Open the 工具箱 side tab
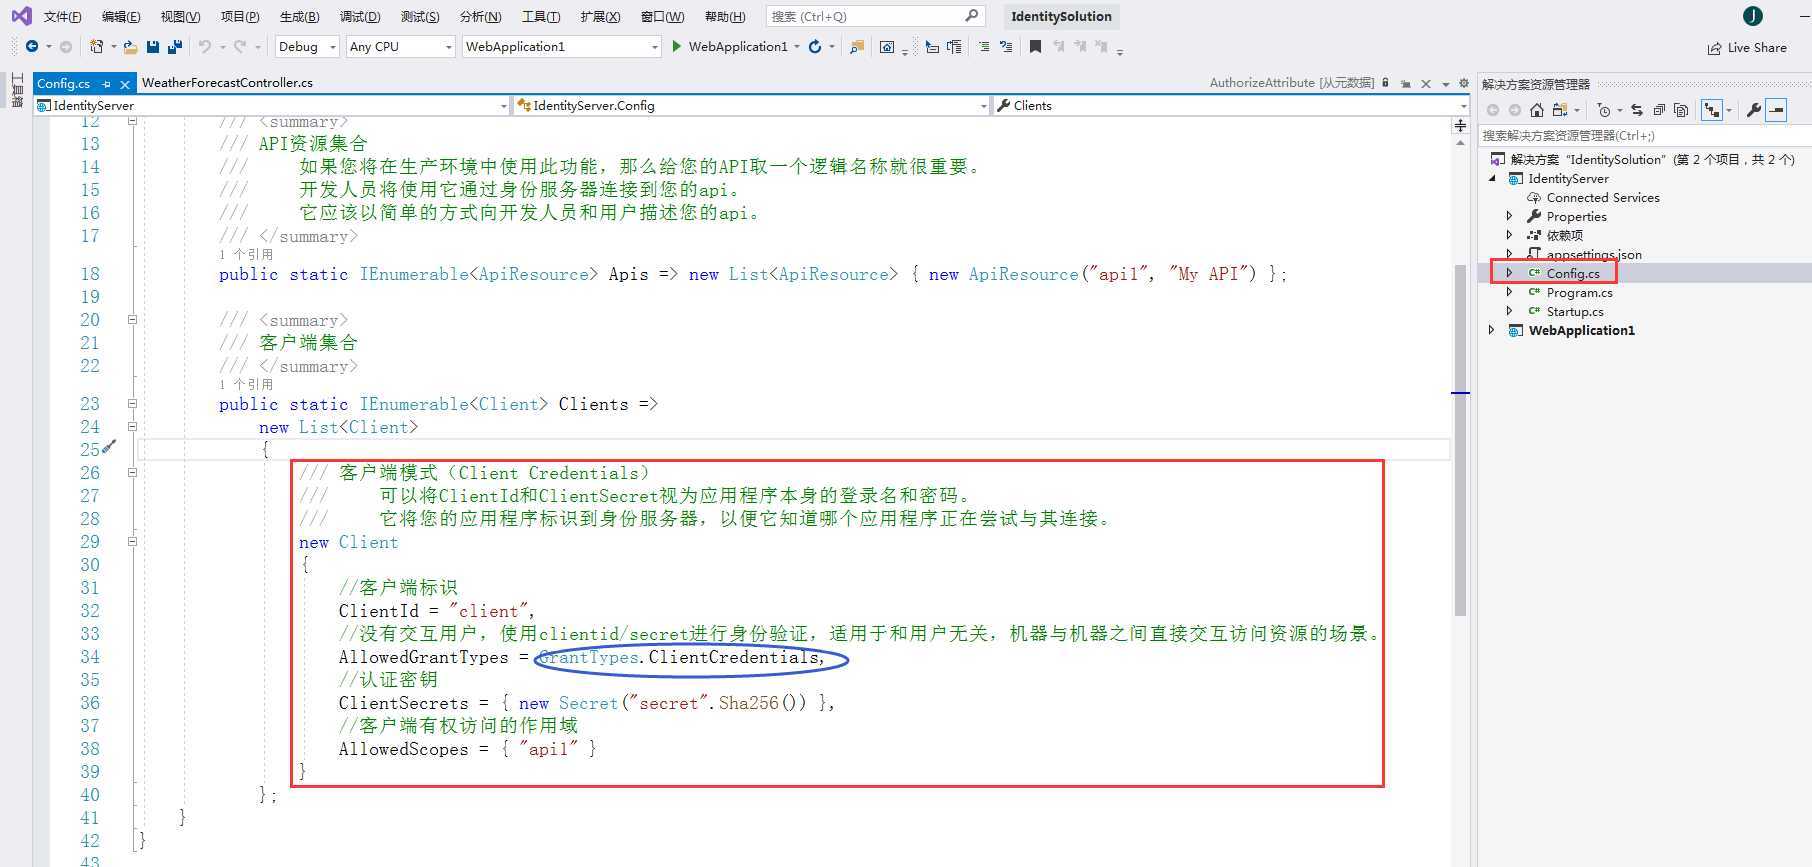Viewport: 1812px width, 867px height. [x=17, y=90]
